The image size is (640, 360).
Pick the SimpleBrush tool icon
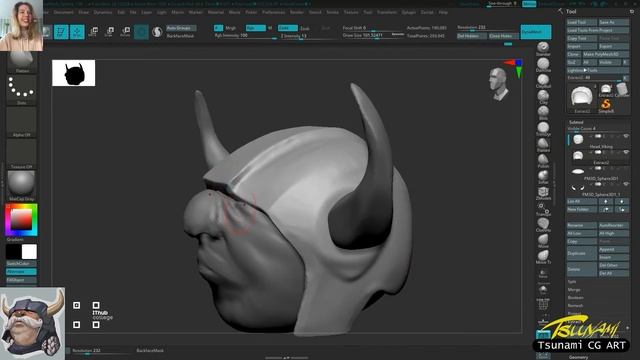[x=606, y=106]
